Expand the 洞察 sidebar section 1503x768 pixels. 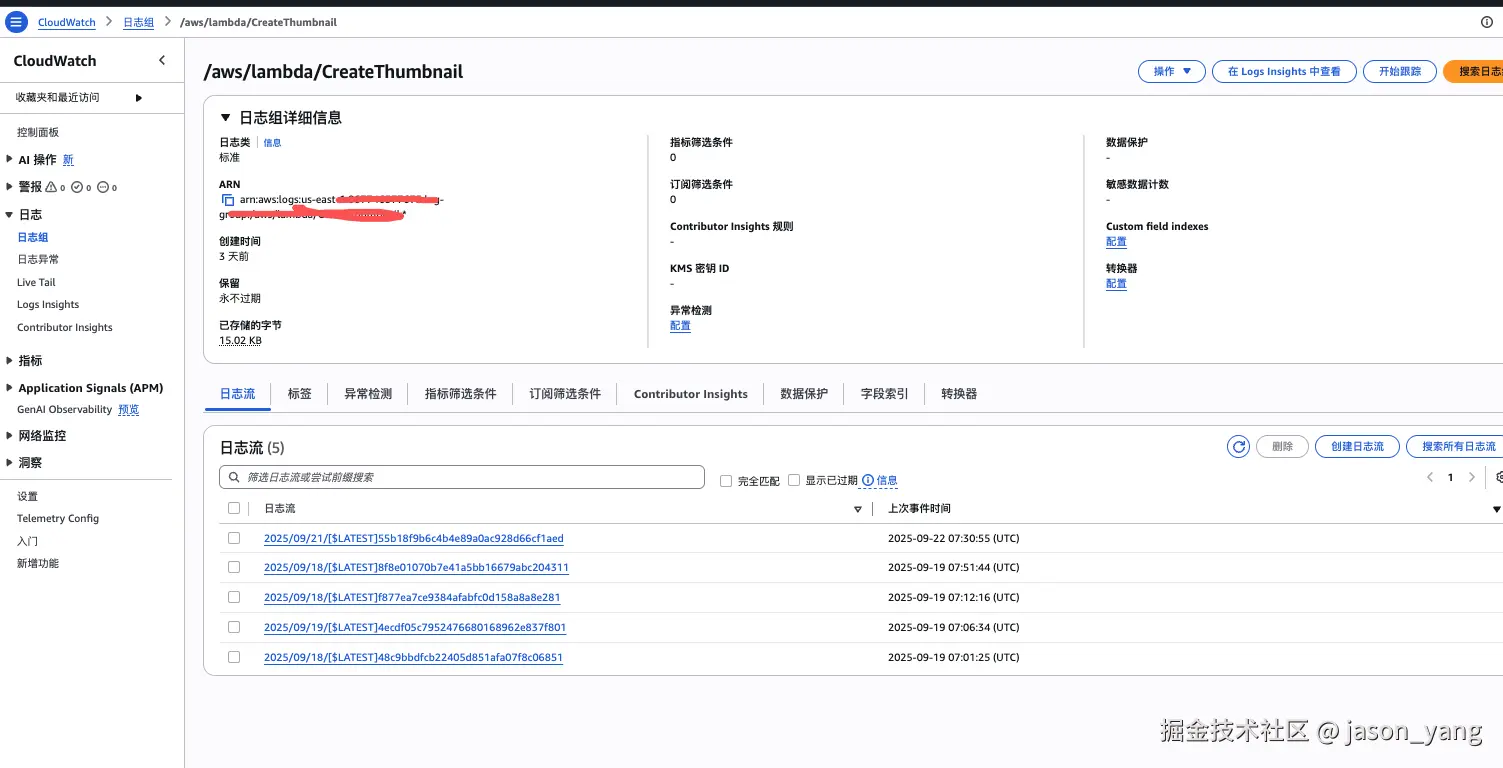click(x=10, y=463)
